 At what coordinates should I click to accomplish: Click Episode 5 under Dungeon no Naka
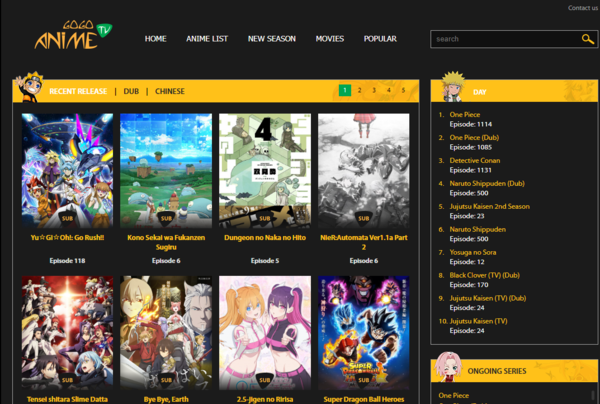pos(265,261)
